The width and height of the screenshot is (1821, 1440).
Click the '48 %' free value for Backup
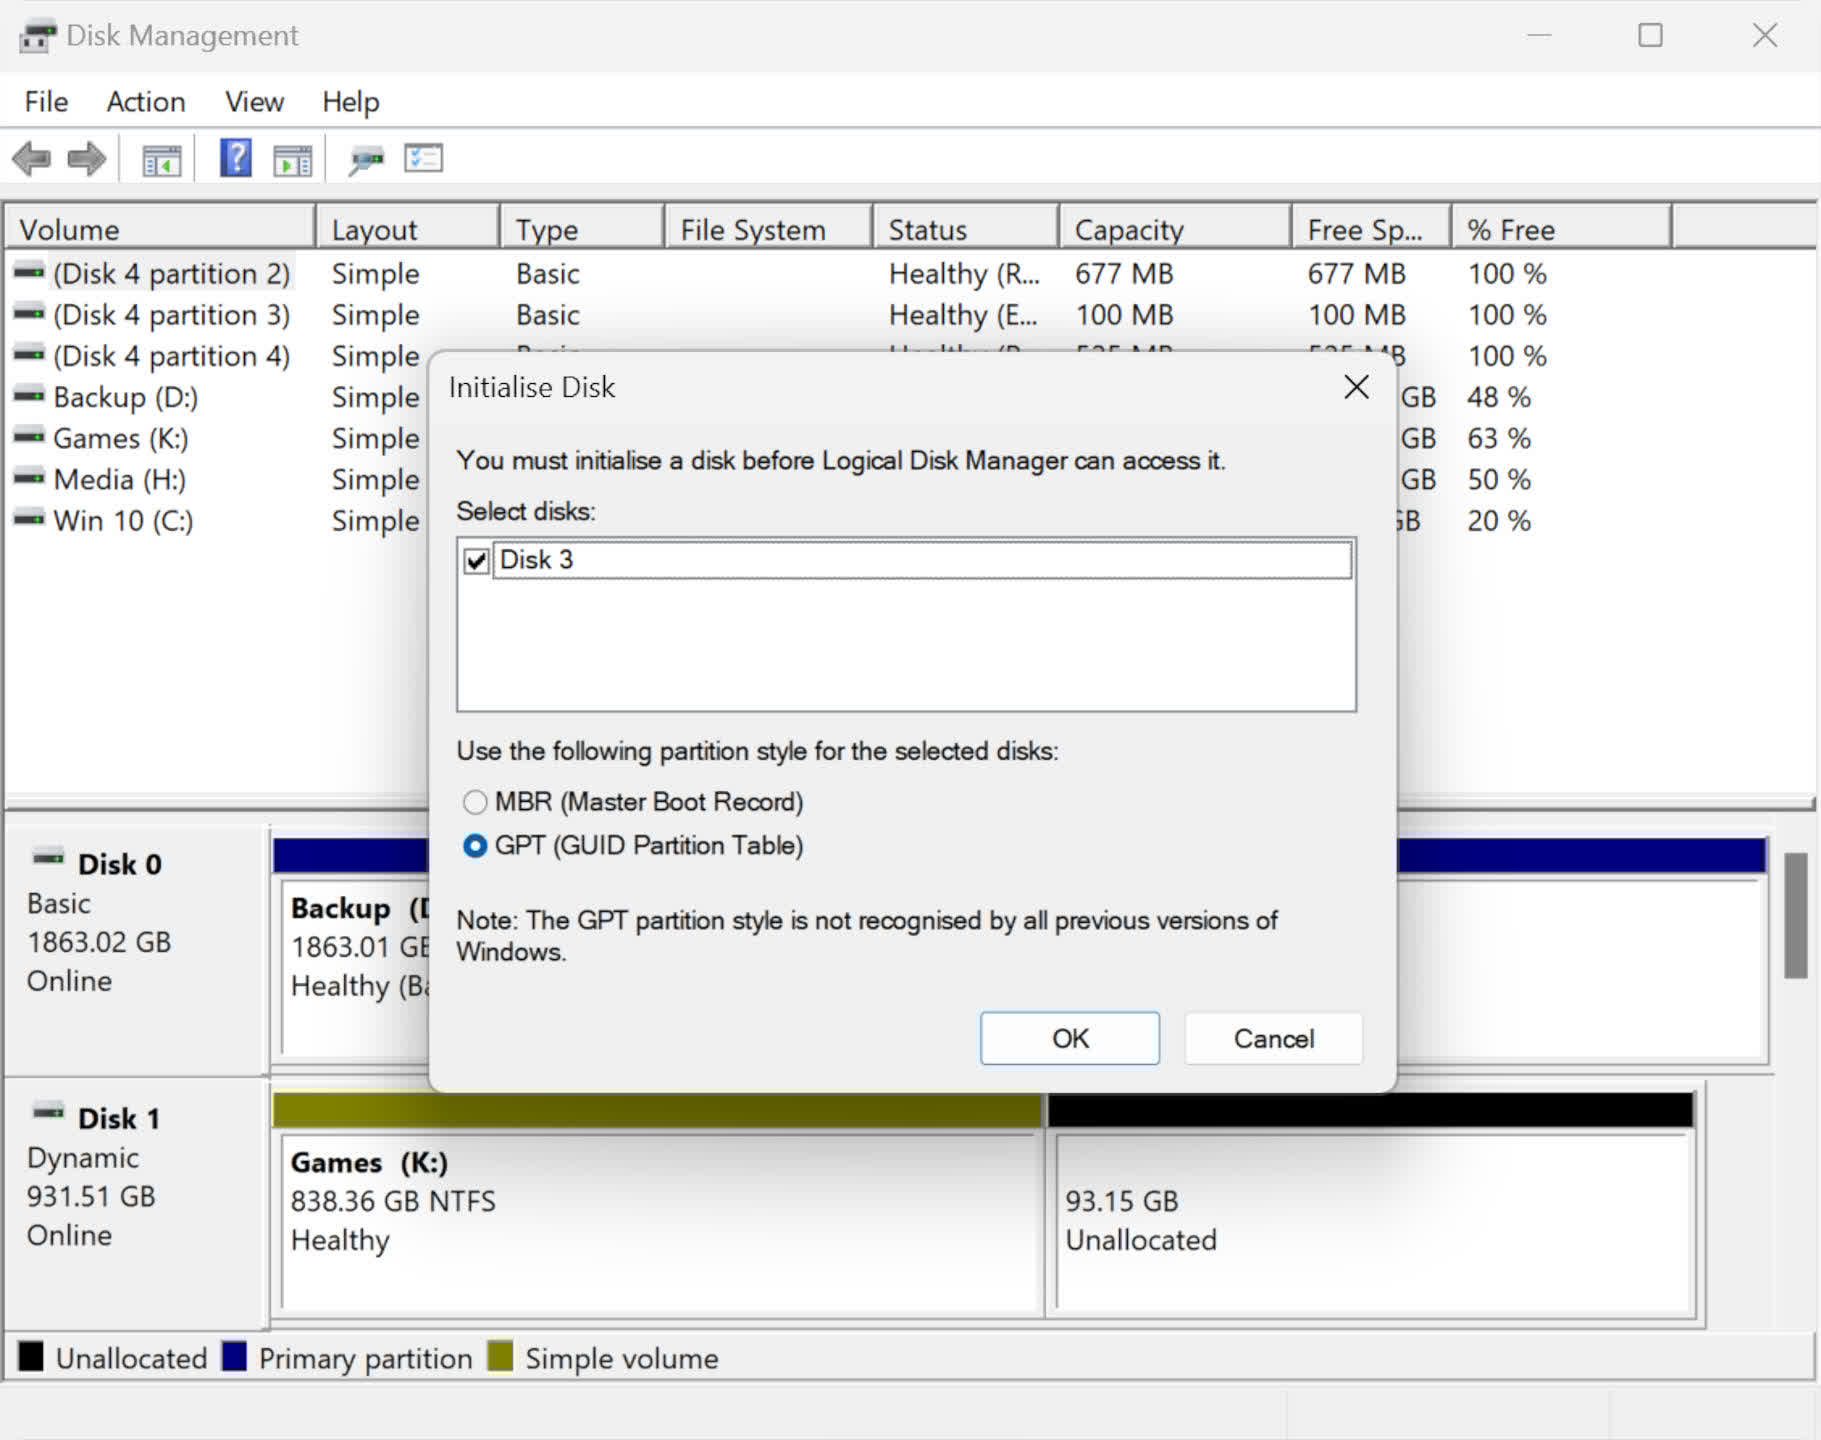[x=1499, y=397]
